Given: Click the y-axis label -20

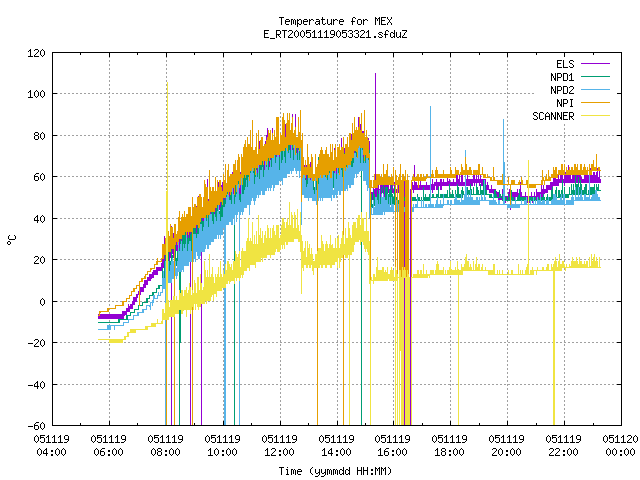Looking at the screenshot, I should coord(36,343).
